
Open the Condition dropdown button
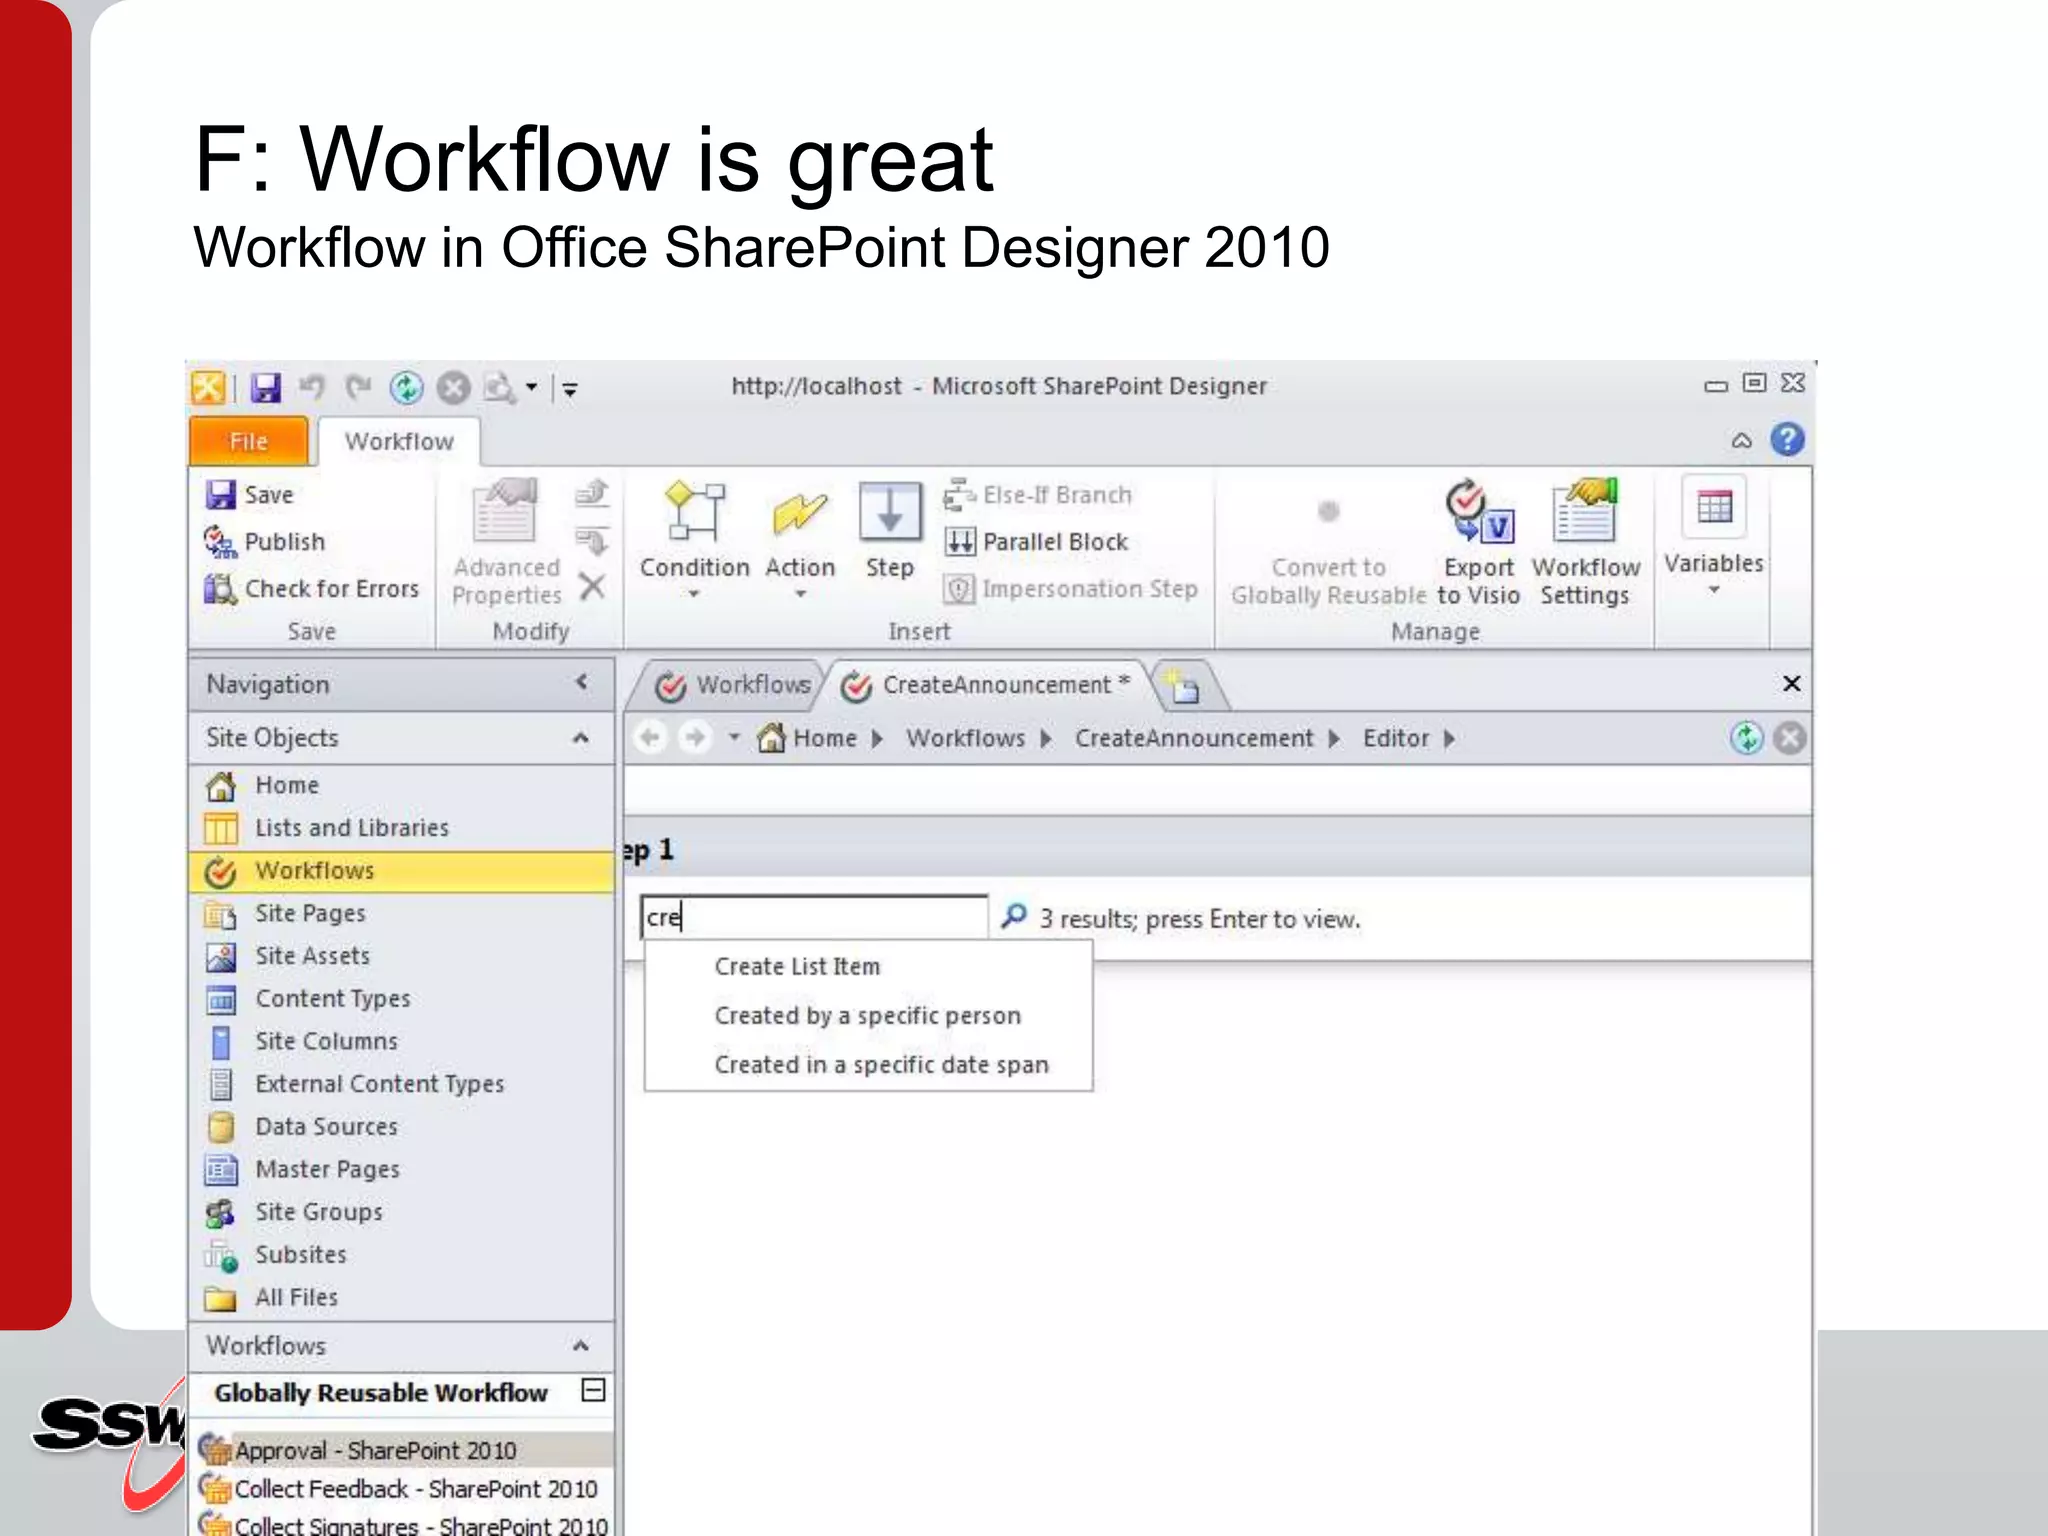coord(694,540)
